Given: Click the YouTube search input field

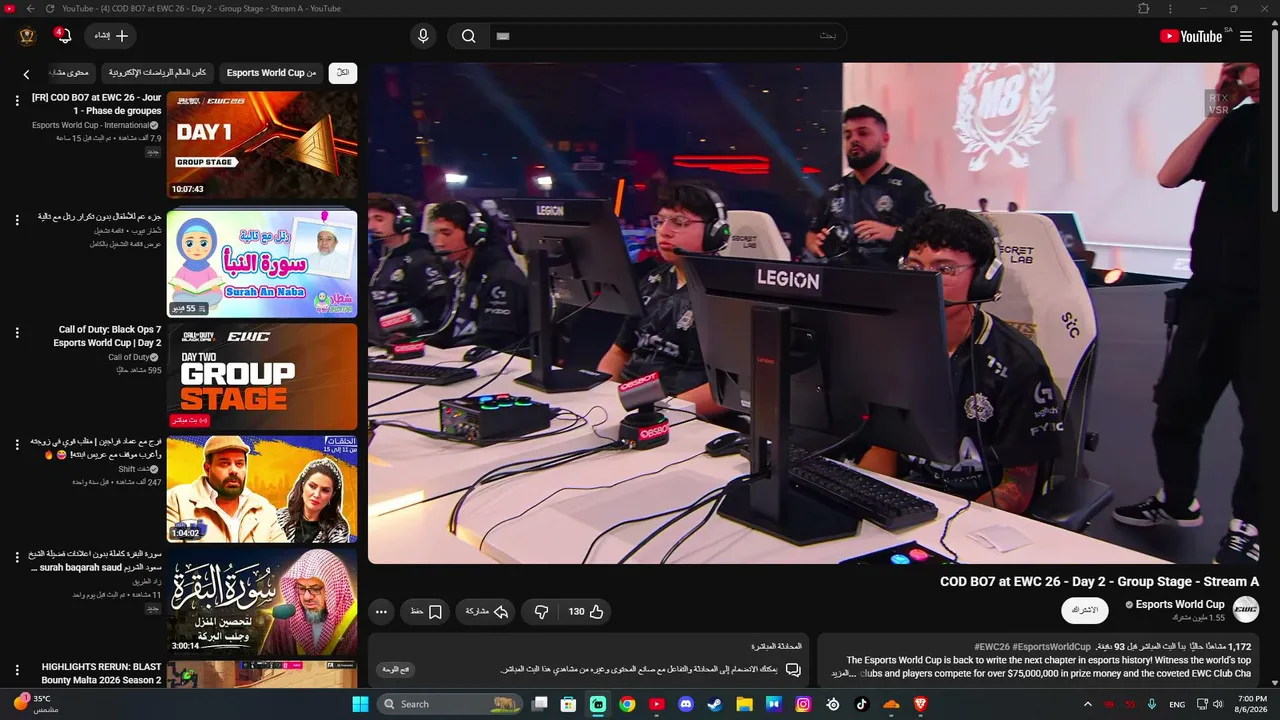Looking at the screenshot, I should tap(667, 36).
